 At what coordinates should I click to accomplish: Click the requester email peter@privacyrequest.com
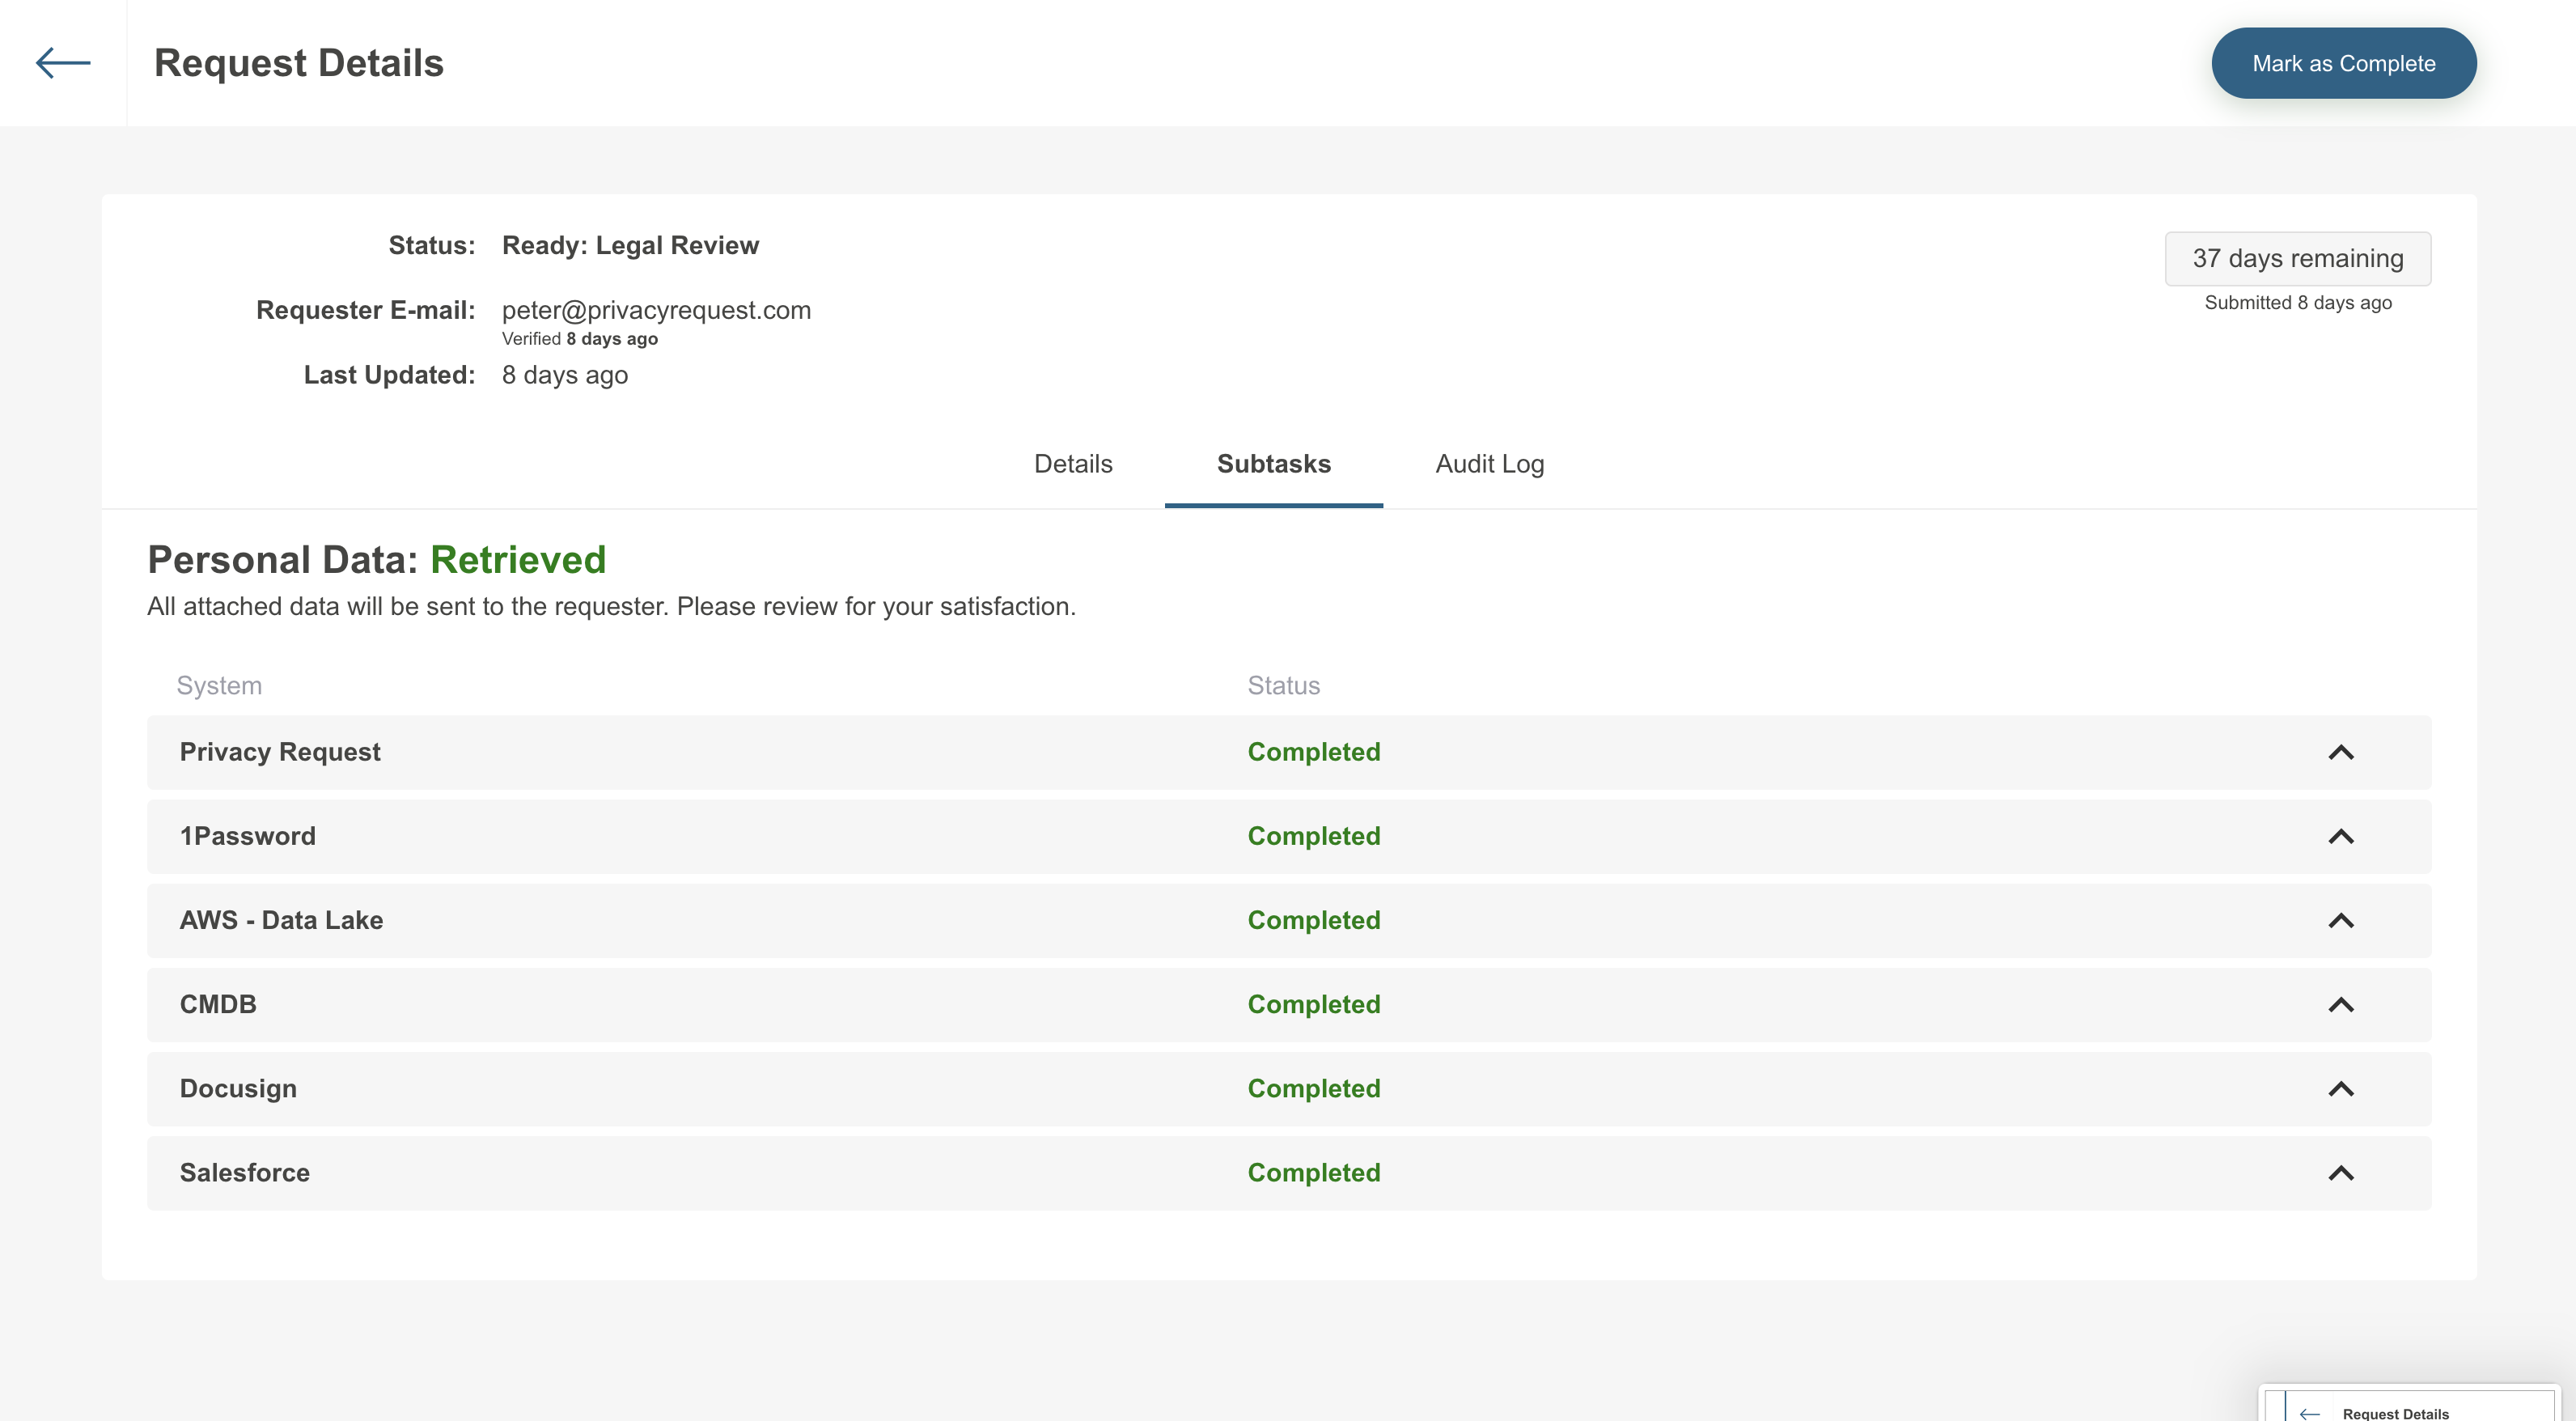pyautogui.click(x=656, y=310)
